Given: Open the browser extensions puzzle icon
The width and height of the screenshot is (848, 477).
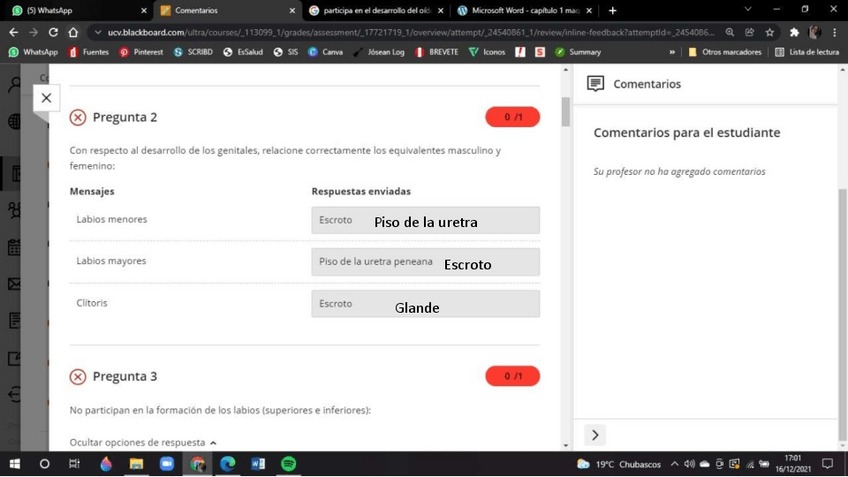Looking at the screenshot, I should point(794,32).
